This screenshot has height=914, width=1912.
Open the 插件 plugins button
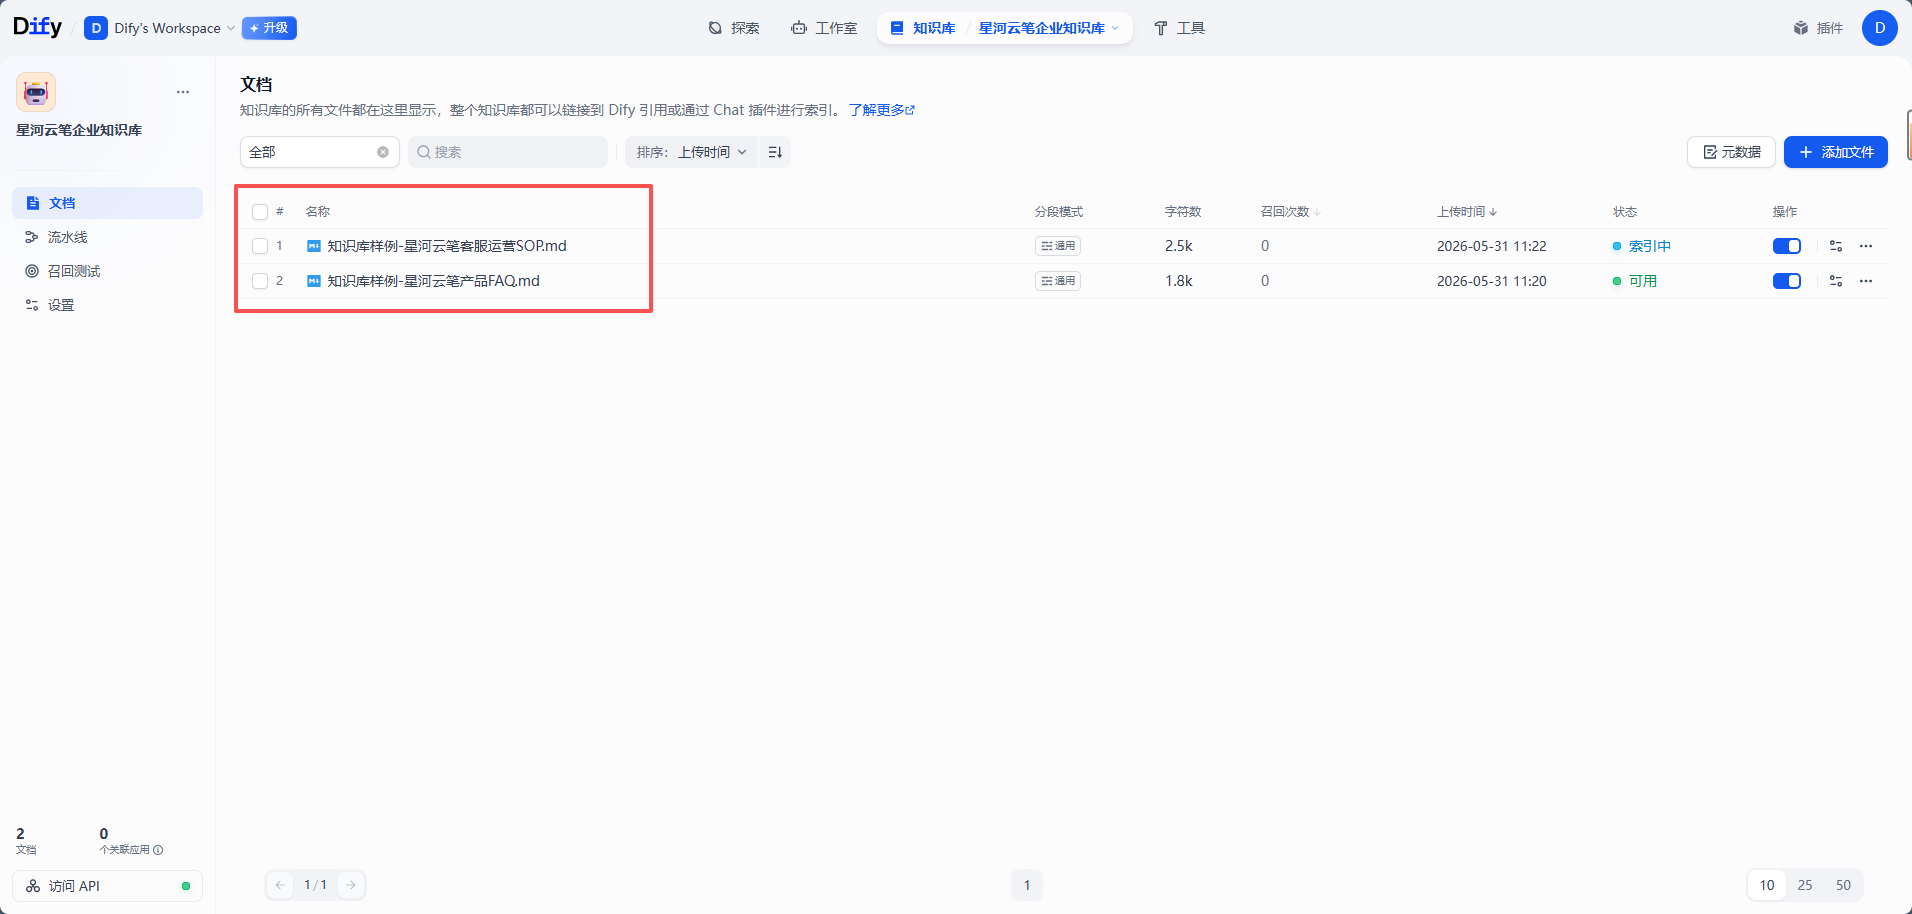coord(1818,28)
